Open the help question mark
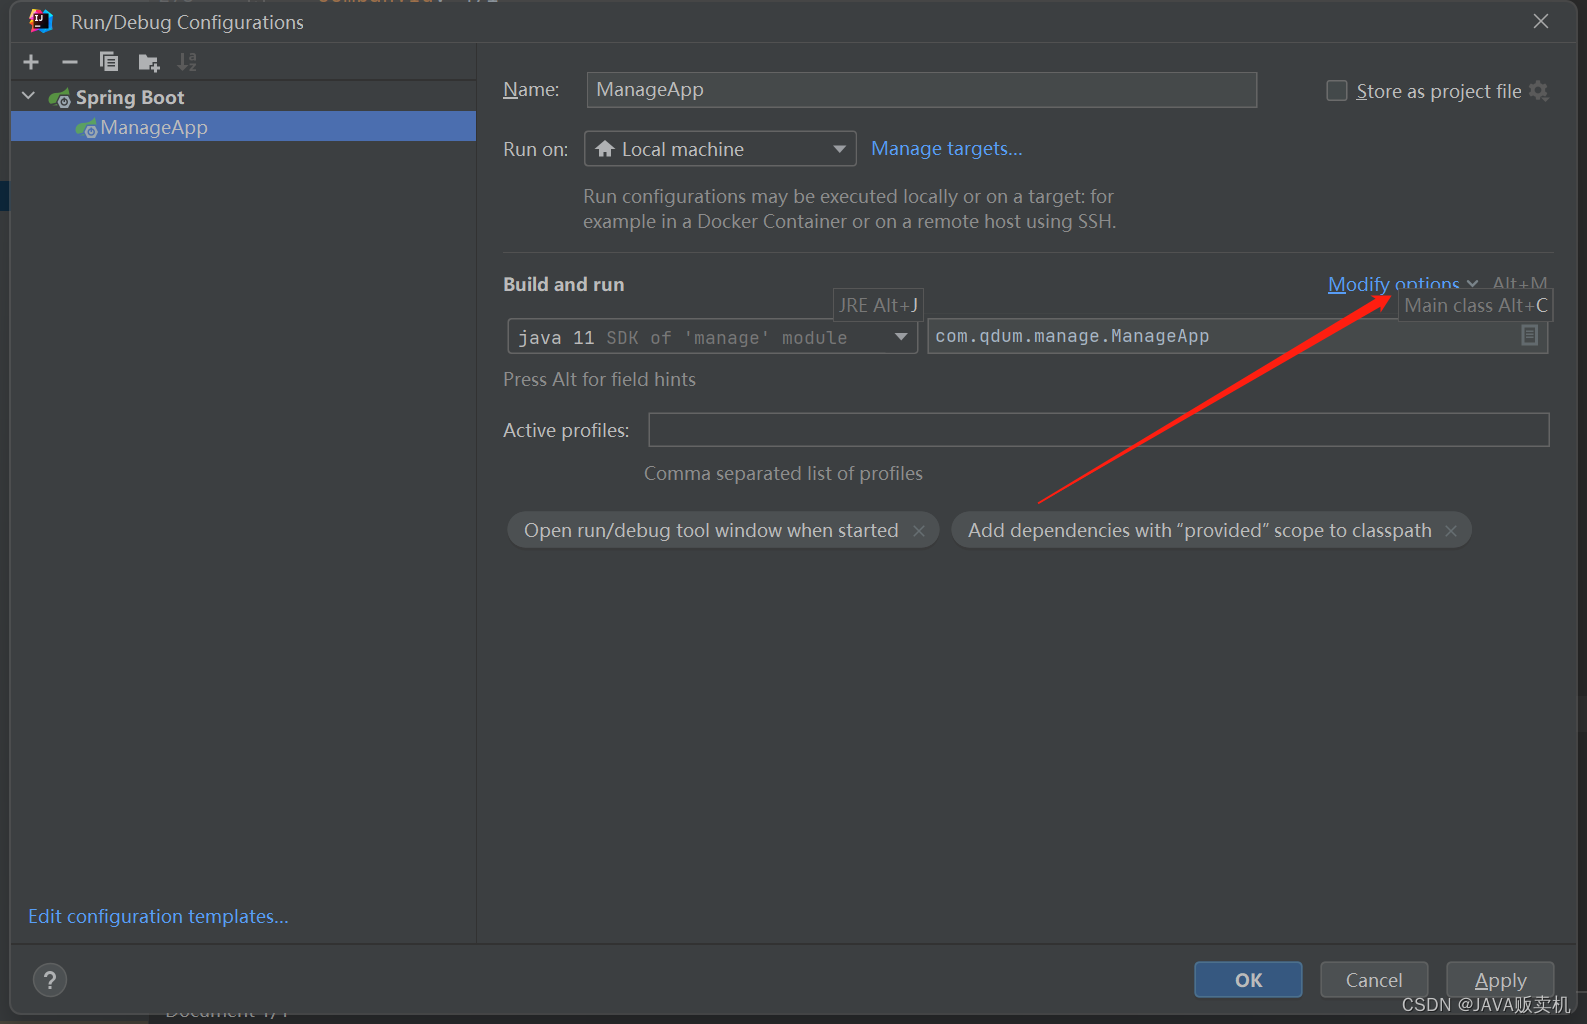Image resolution: width=1587 pixels, height=1024 pixels. [50, 980]
